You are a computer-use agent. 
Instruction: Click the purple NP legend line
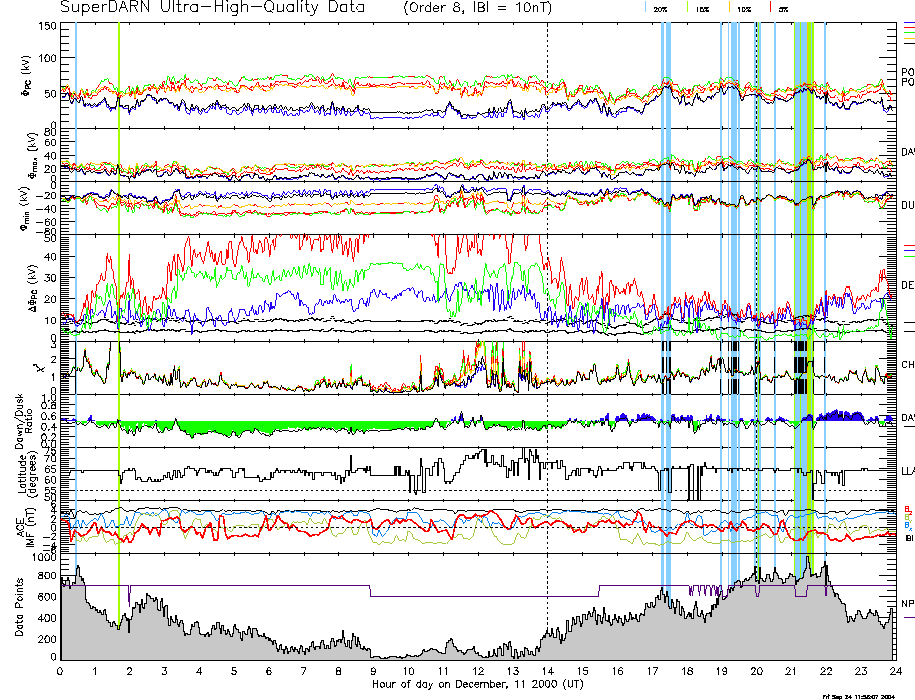909,617
